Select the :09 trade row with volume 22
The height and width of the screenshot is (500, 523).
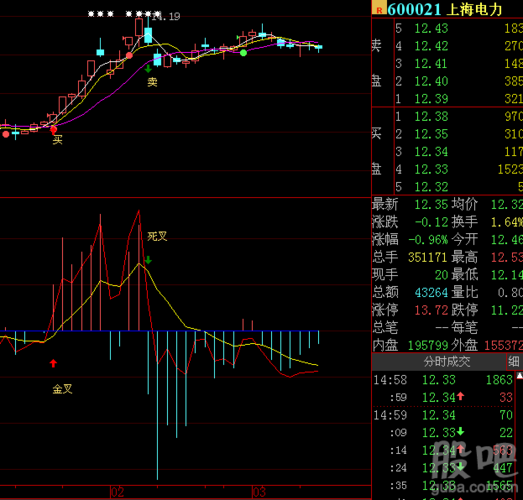[443, 433]
